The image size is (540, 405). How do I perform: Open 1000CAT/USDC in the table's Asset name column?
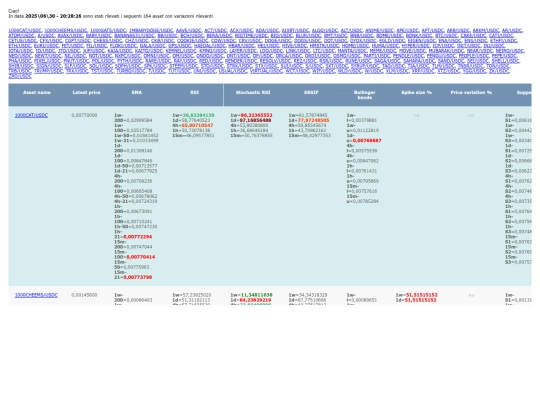[x=31, y=115]
